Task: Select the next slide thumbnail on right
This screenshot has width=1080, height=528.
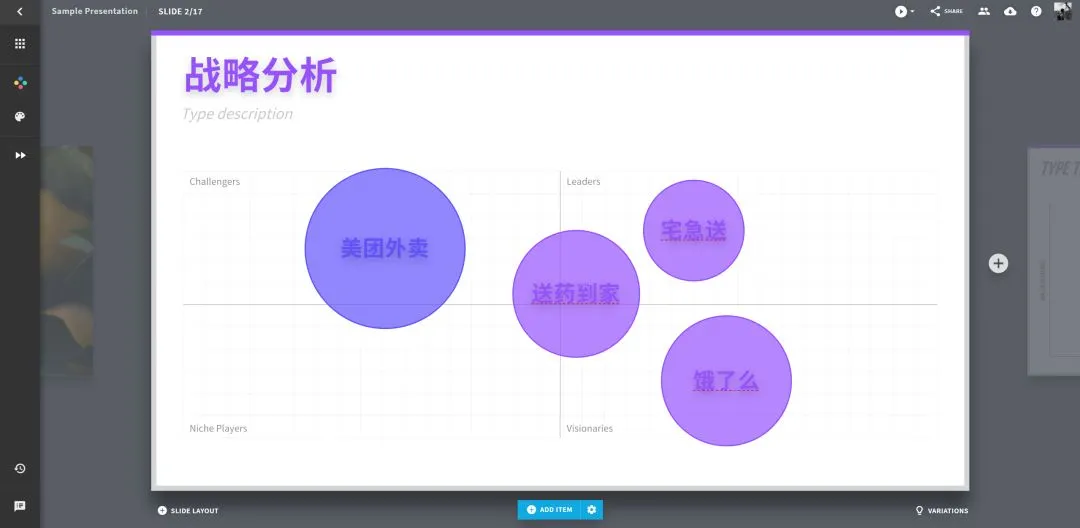Action: pyautogui.click(x=1054, y=262)
